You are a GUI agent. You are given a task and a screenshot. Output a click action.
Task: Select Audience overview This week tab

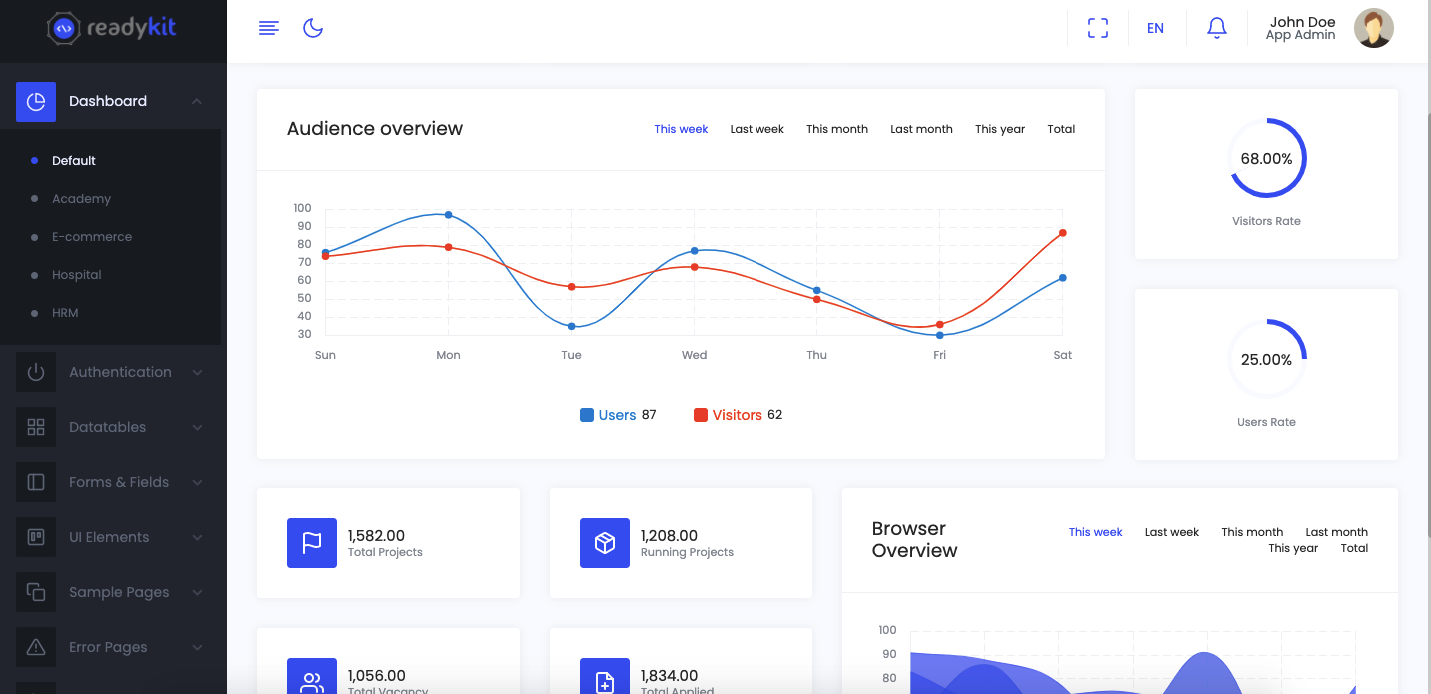[681, 129]
